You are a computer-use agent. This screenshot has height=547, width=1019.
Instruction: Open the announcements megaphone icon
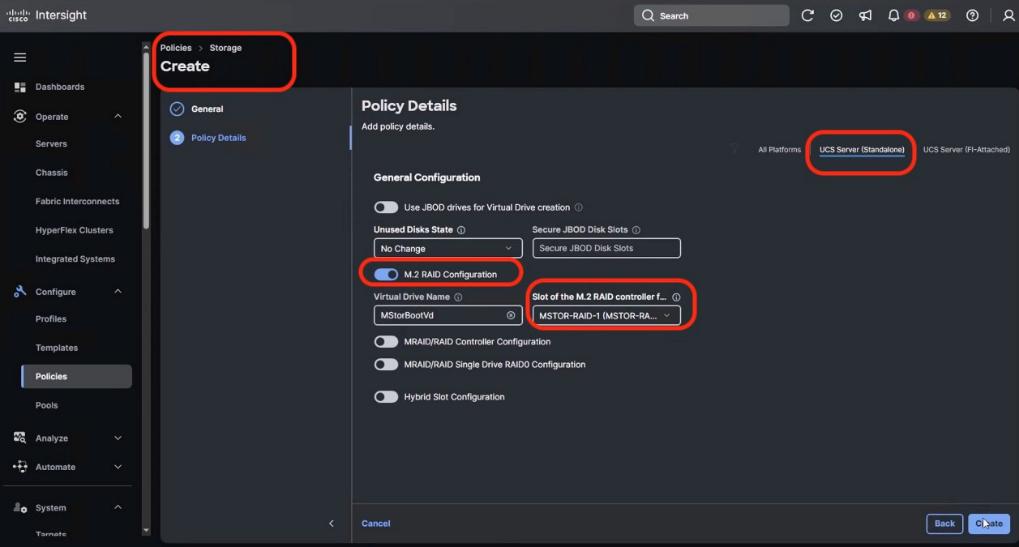coord(865,16)
